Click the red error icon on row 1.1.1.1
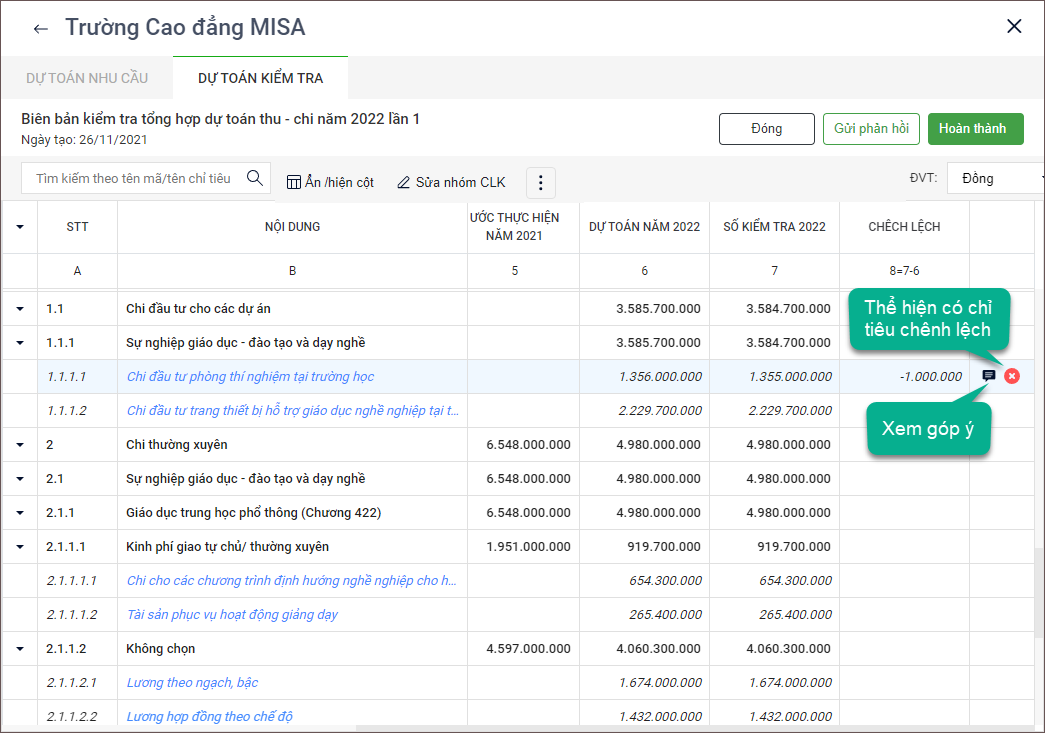The width and height of the screenshot is (1045, 733). coord(1012,376)
